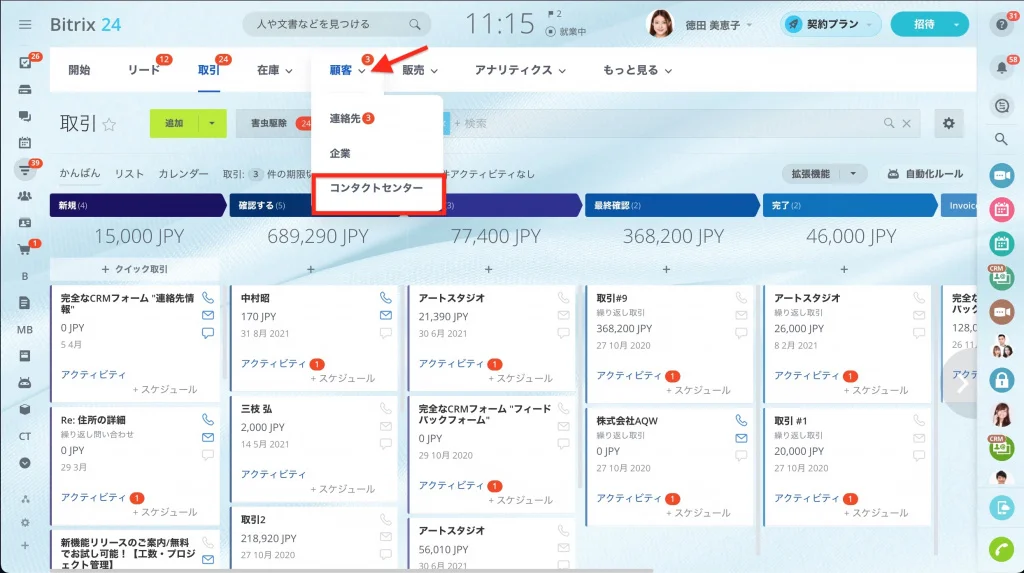
Task: Select 企業 from the 顧客 menu
Action: [340, 153]
